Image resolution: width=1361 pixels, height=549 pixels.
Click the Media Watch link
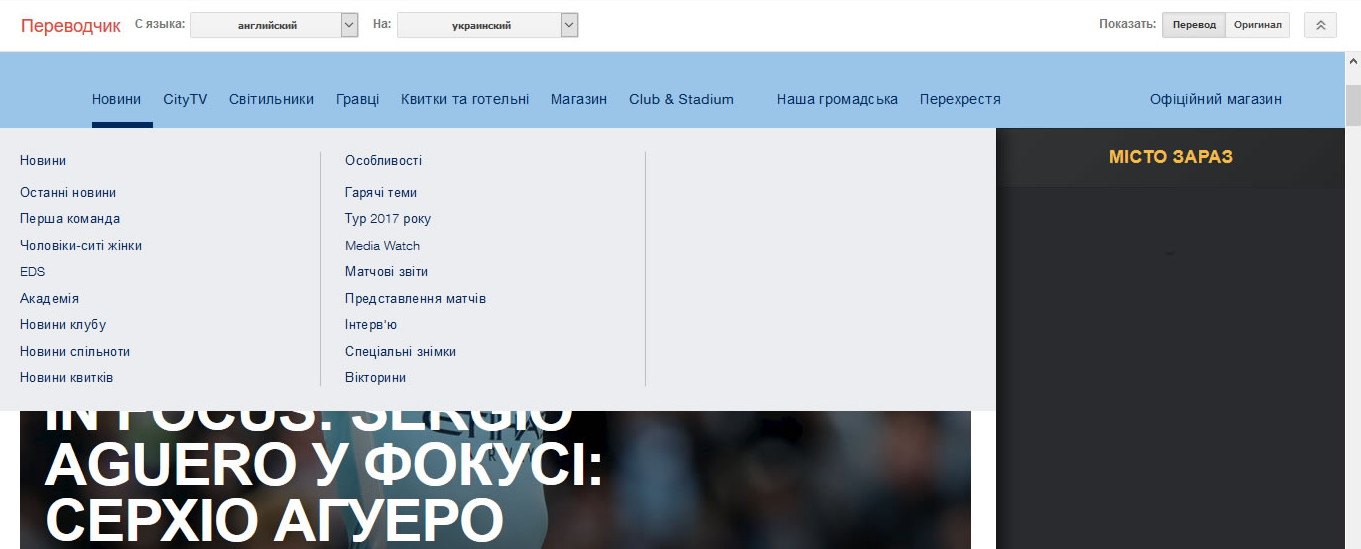point(382,246)
